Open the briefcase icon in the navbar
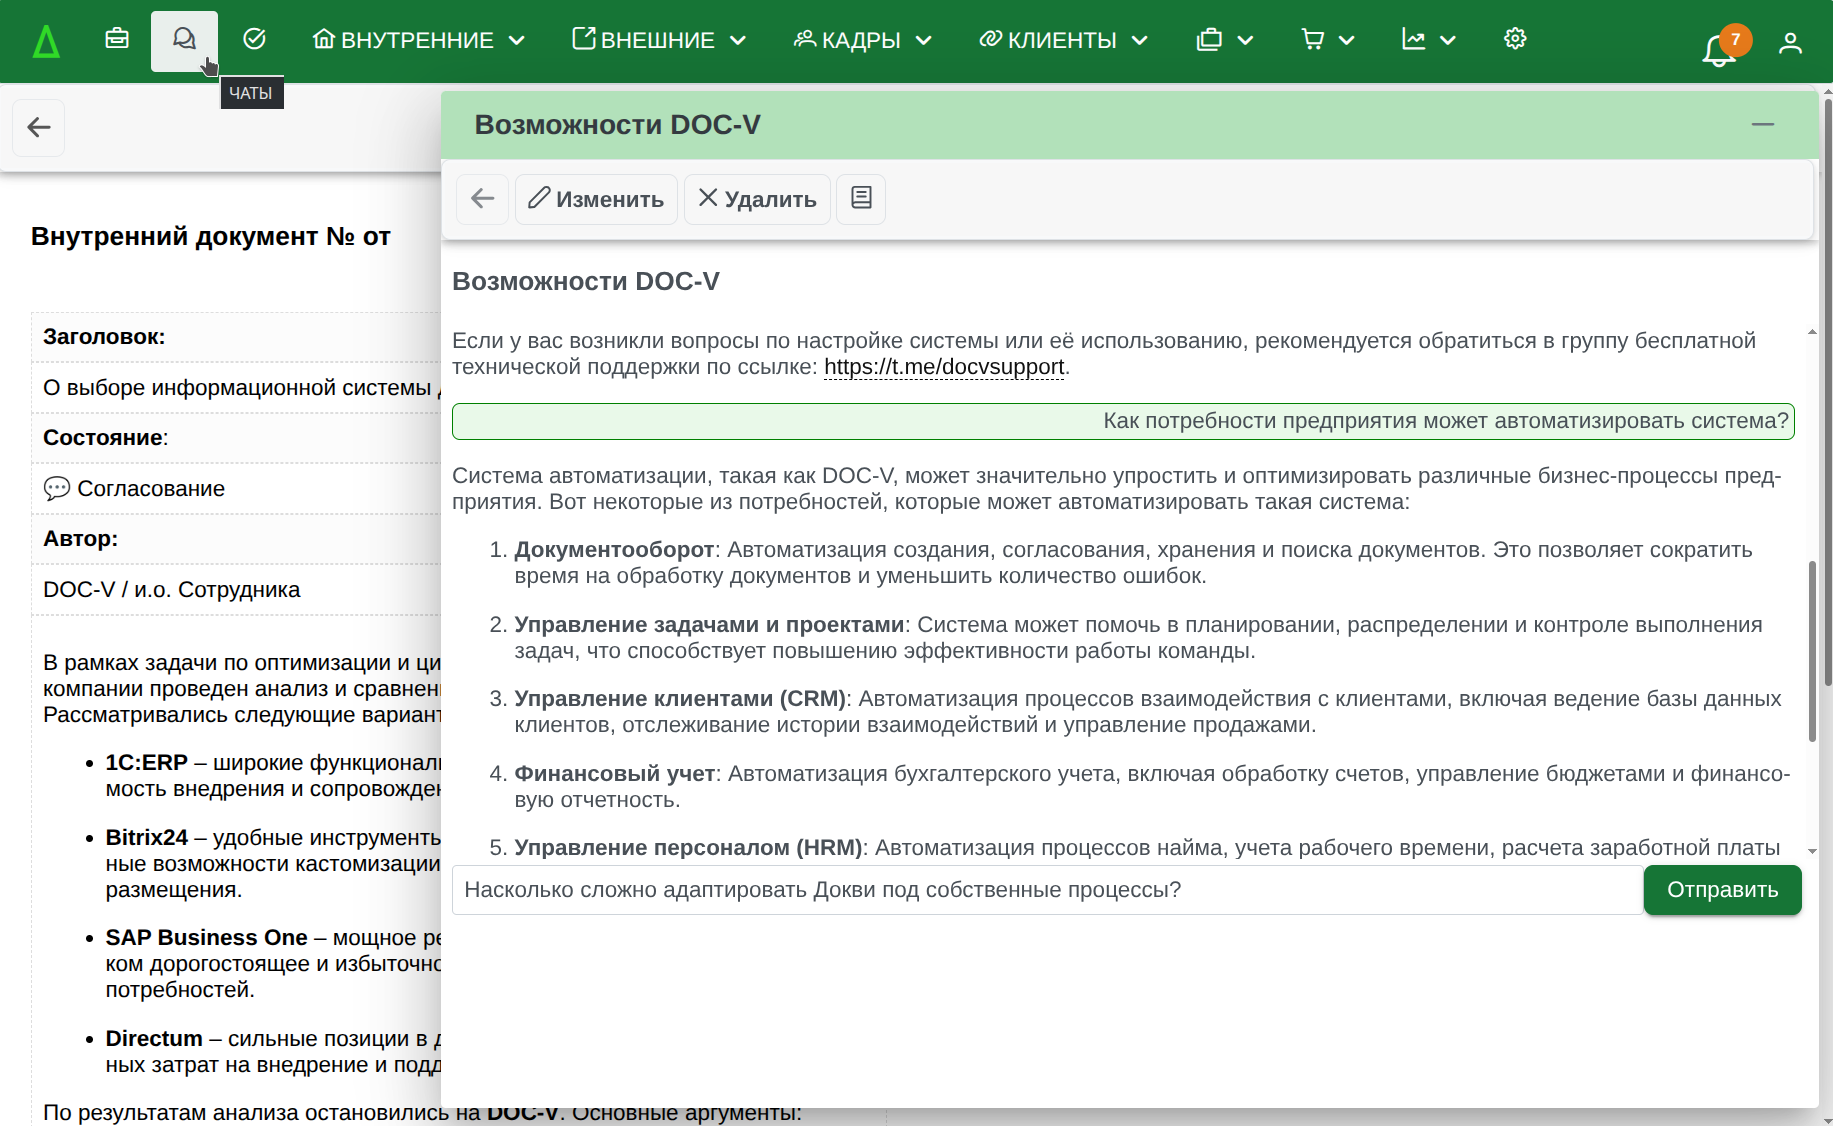 click(x=117, y=39)
